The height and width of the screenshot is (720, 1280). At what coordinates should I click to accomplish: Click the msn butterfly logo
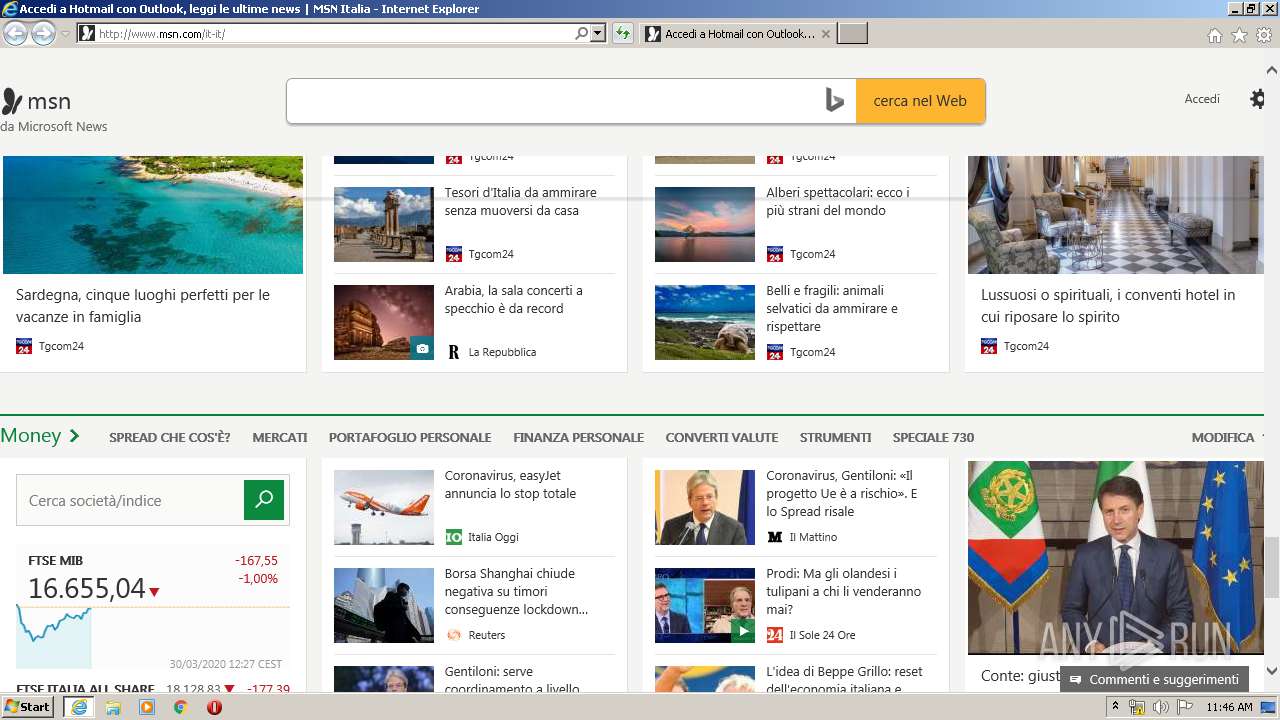tap(12, 101)
